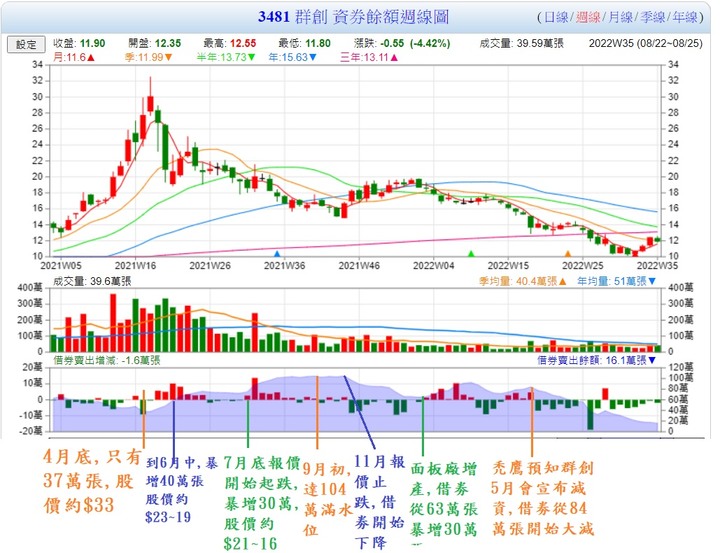Click the 2022W15 x-axis label
720x553 pixels.
[508, 266]
